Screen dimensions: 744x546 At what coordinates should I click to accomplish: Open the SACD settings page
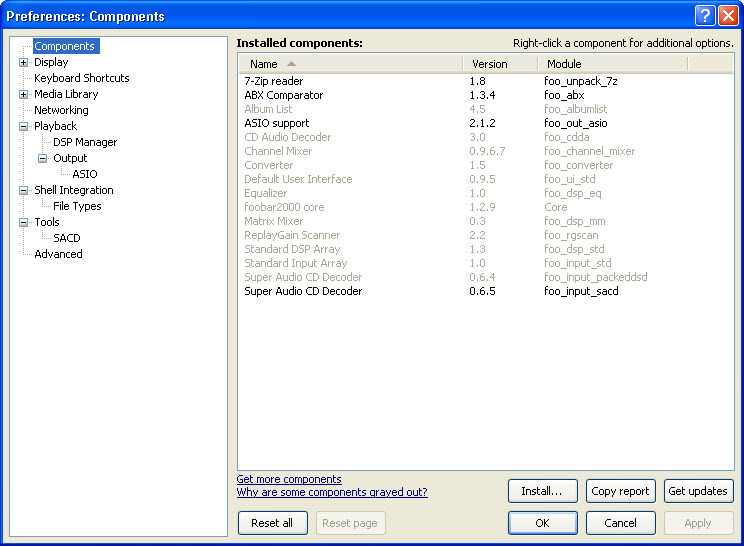[67, 238]
